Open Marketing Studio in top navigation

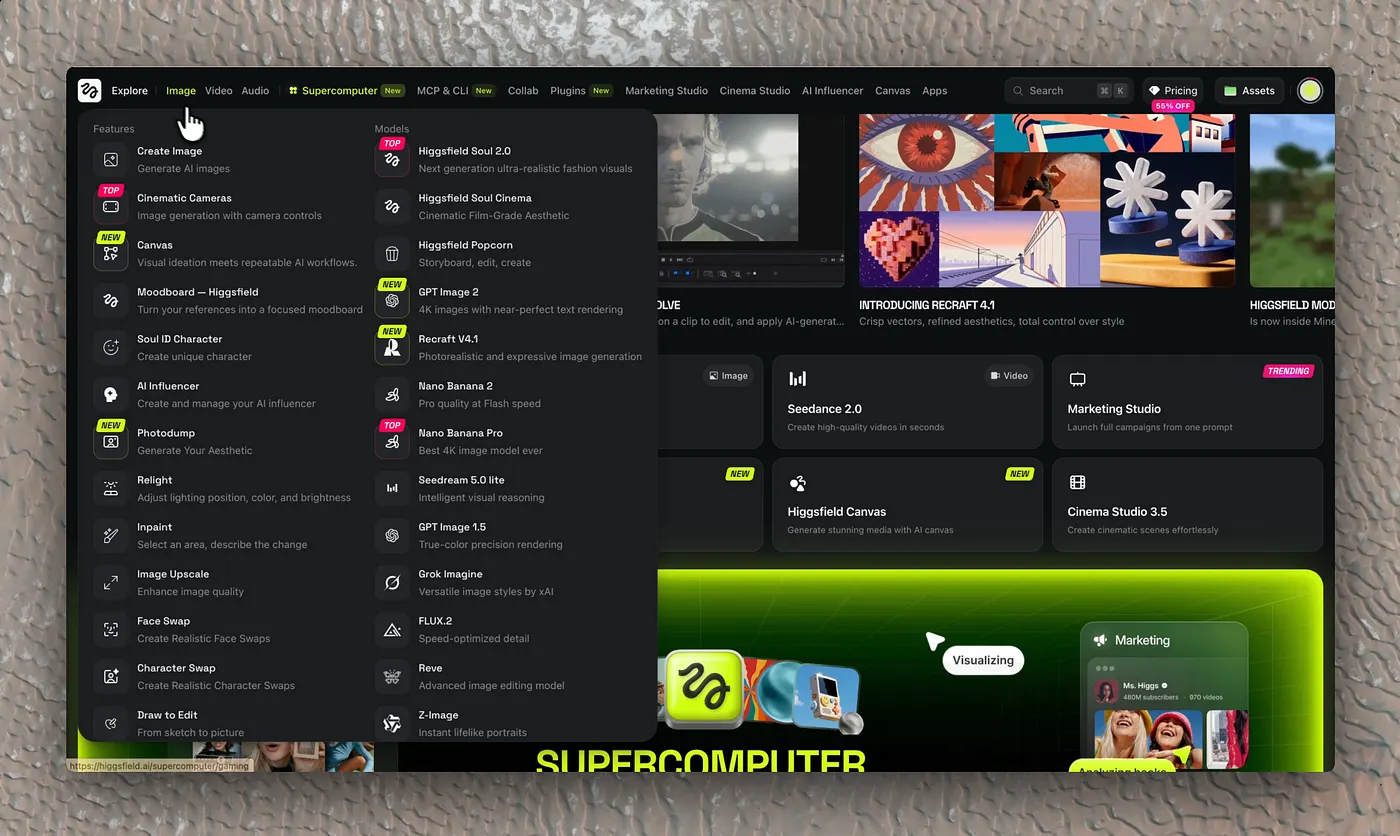tap(666, 91)
